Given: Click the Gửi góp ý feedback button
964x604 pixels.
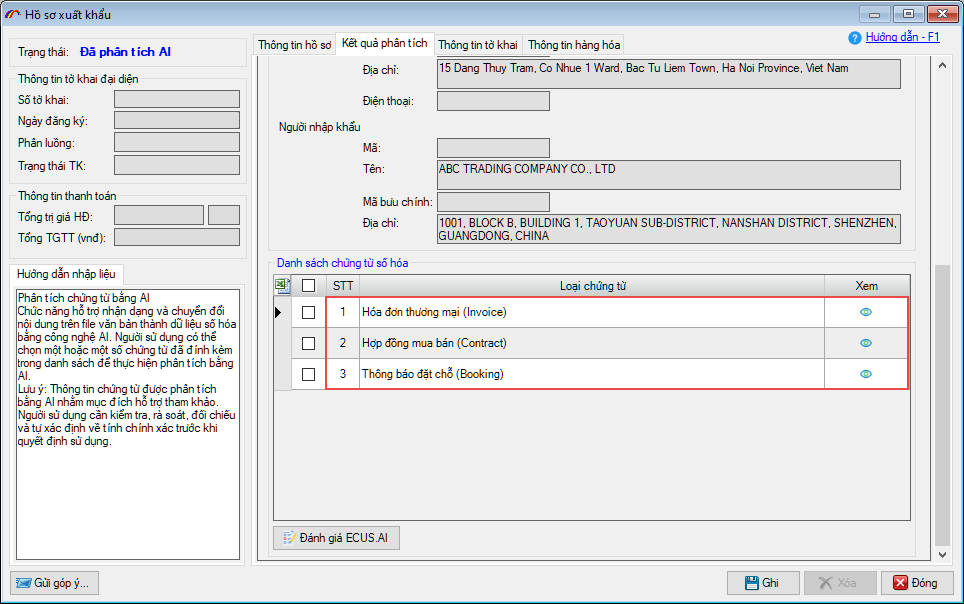Looking at the screenshot, I should (x=53, y=583).
